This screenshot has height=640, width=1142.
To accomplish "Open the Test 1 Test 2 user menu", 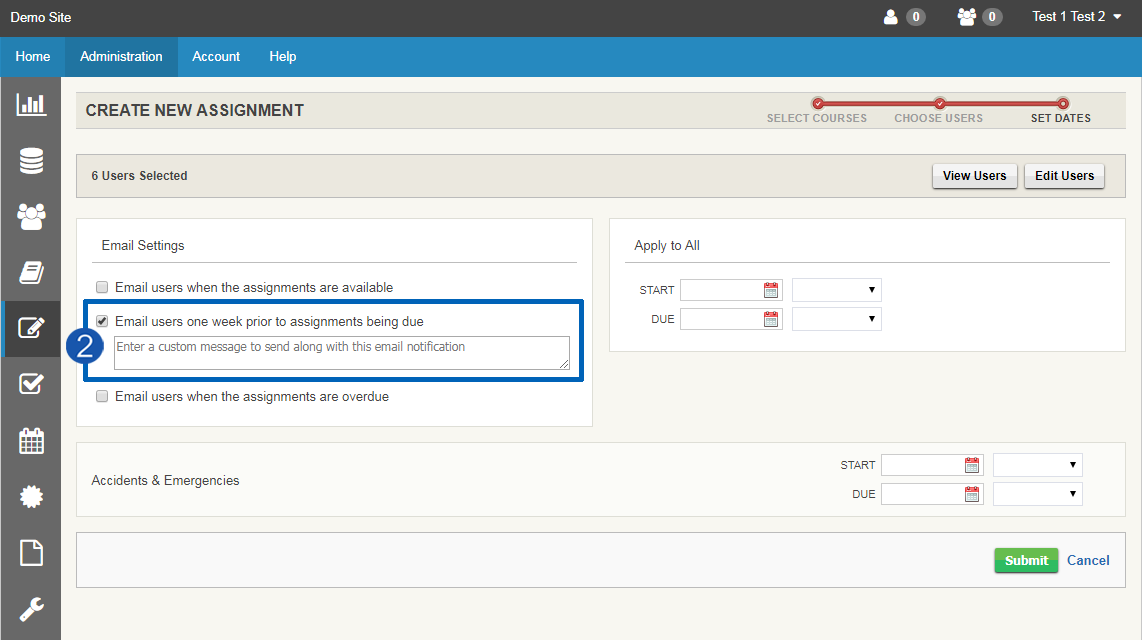I will click(x=1076, y=17).
